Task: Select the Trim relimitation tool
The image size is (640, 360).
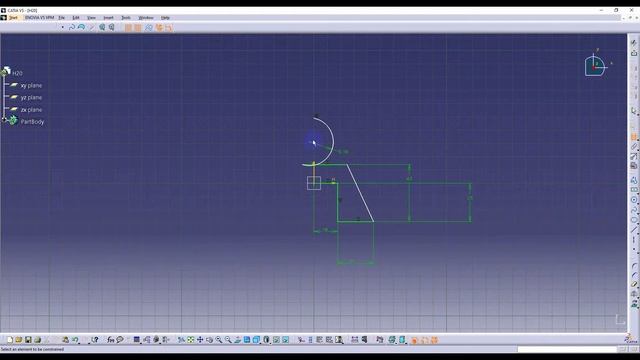Action: [x=634, y=284]
